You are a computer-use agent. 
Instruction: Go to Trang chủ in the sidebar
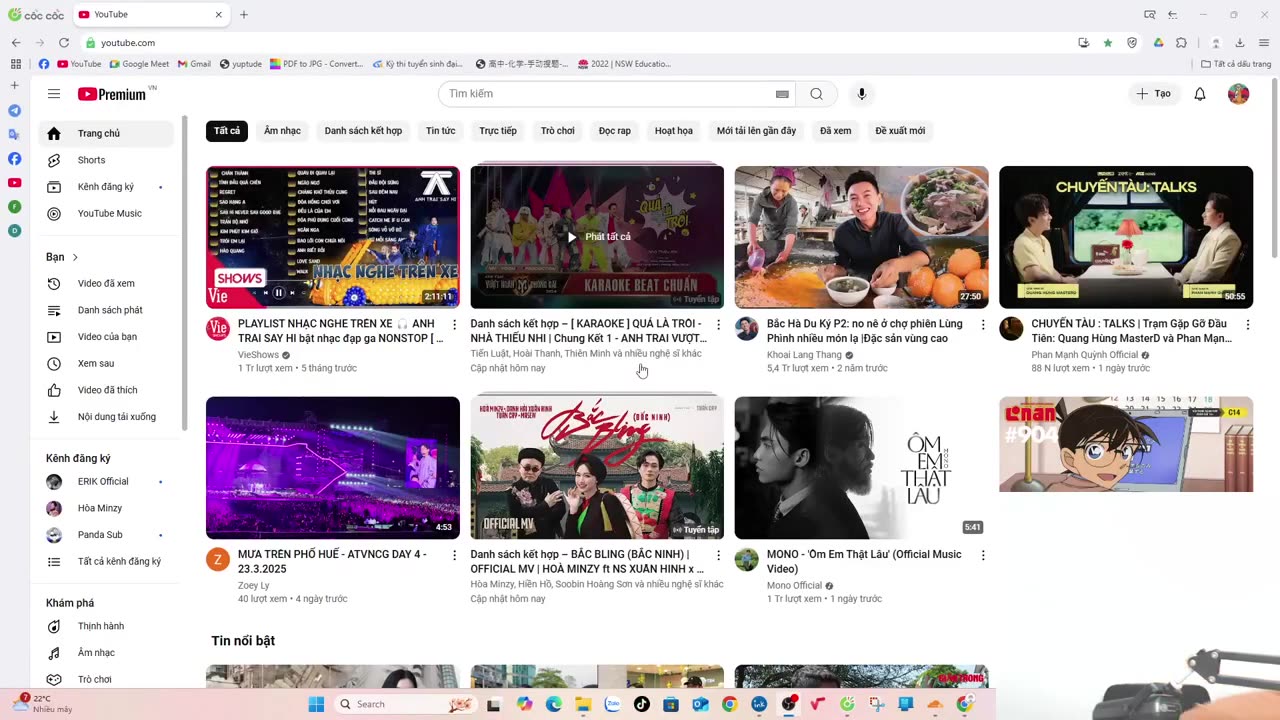(108, 133)
